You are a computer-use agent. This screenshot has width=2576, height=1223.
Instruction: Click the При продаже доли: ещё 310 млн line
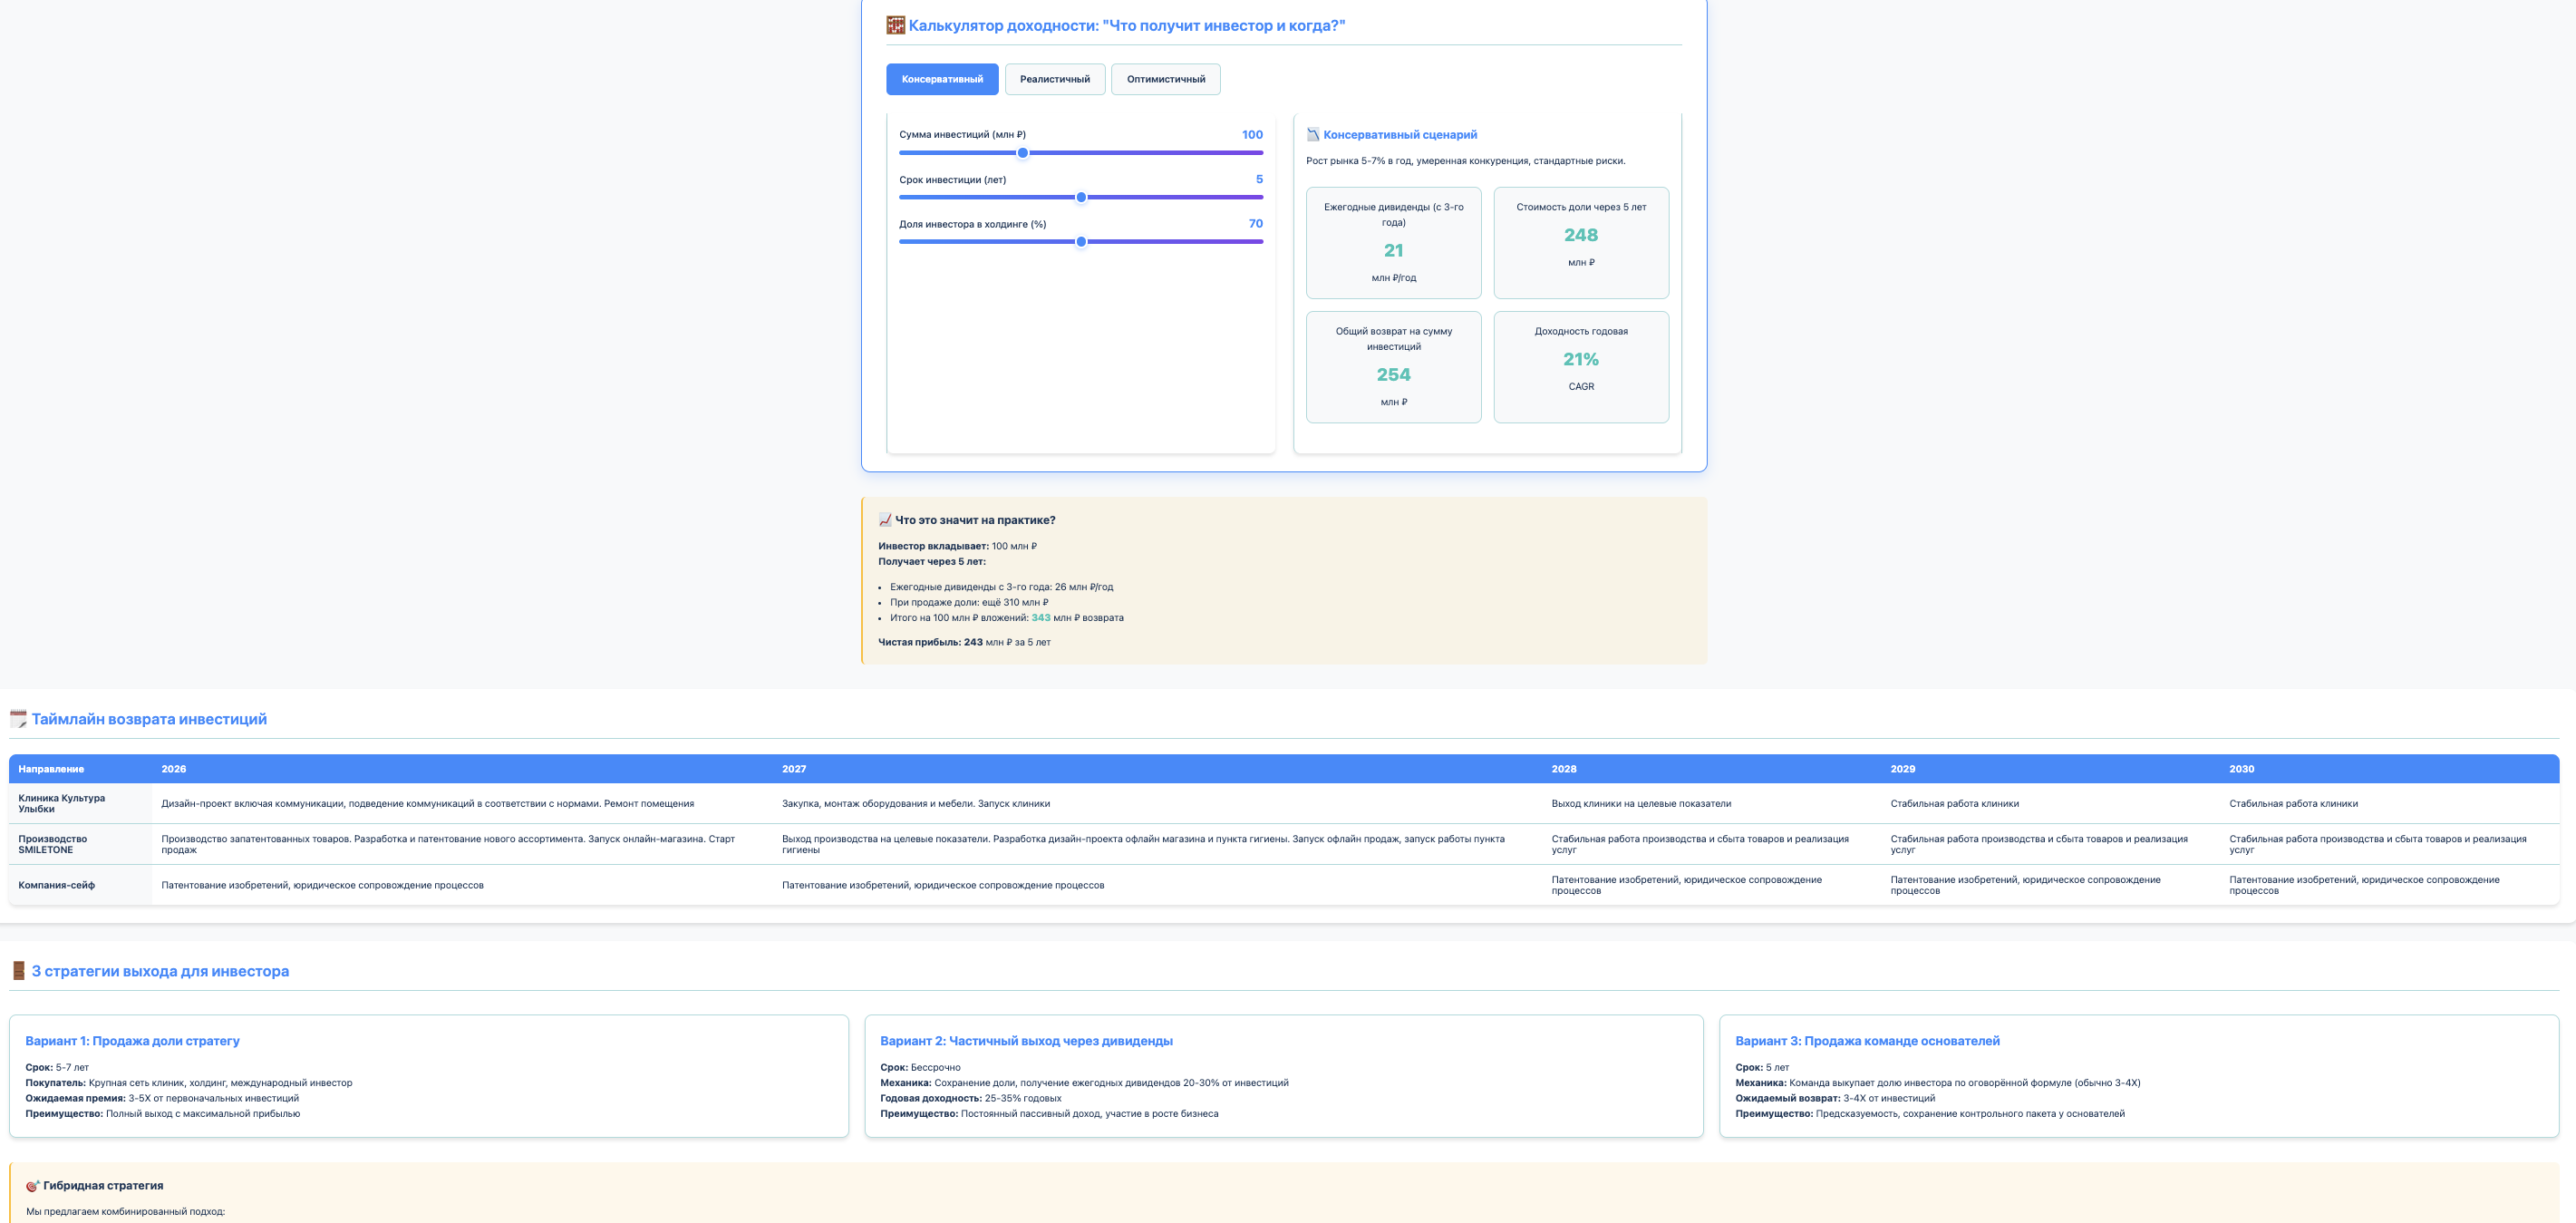[x=969, y=603]
